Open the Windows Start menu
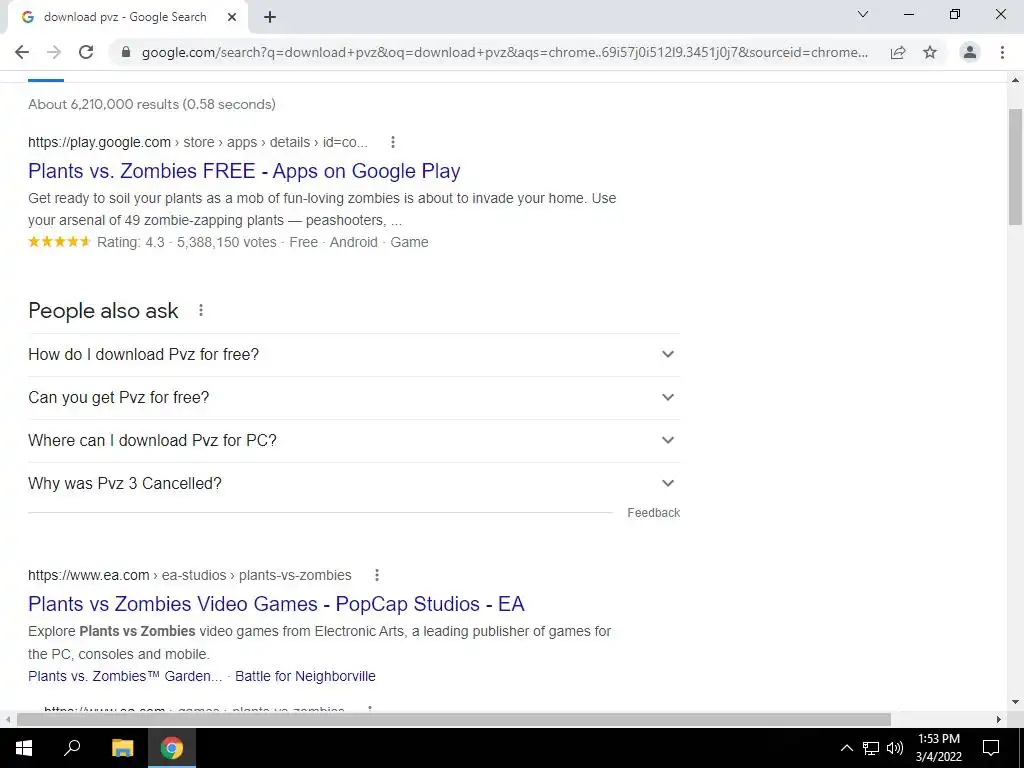Image resolution: width=1024 pixels, height=768 pixels. (24, 748)
